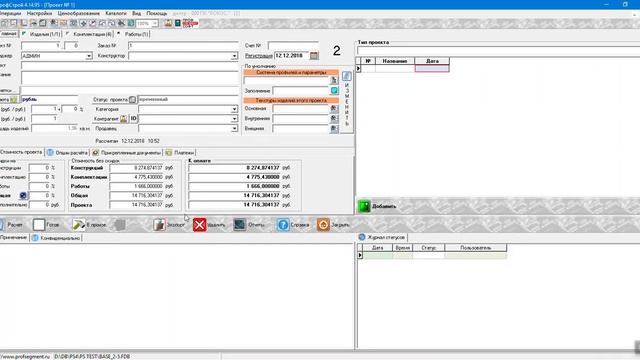Screen dimensions: 640x360
Task: Open the Категория dropdown list
Action: [234, 109]
